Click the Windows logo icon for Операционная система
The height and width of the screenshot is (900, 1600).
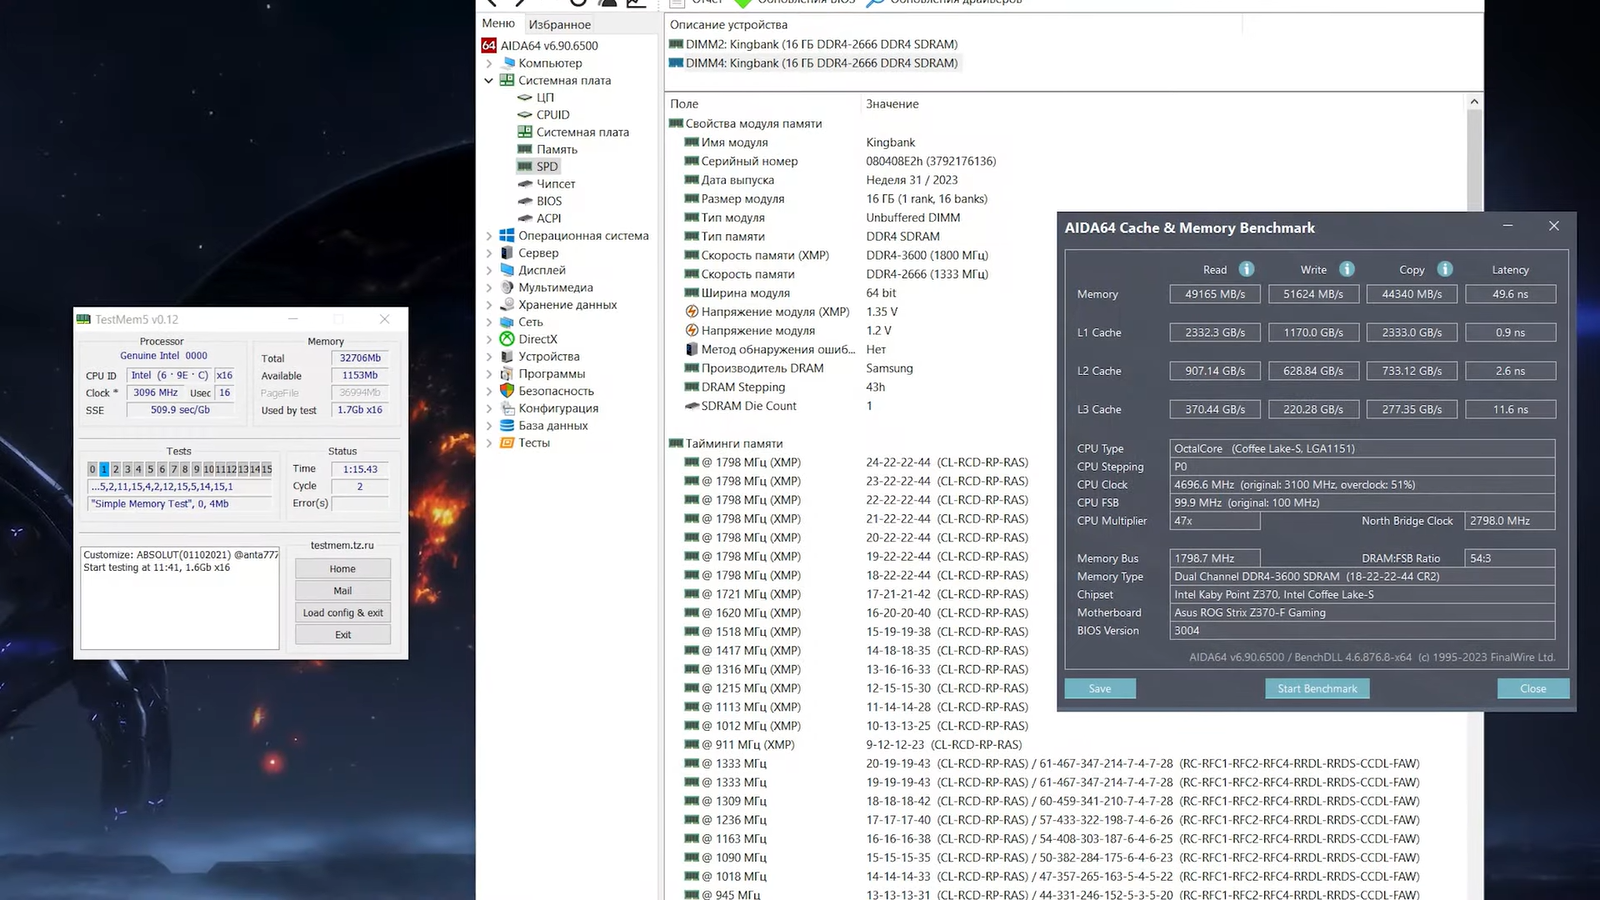coord(507,236)
